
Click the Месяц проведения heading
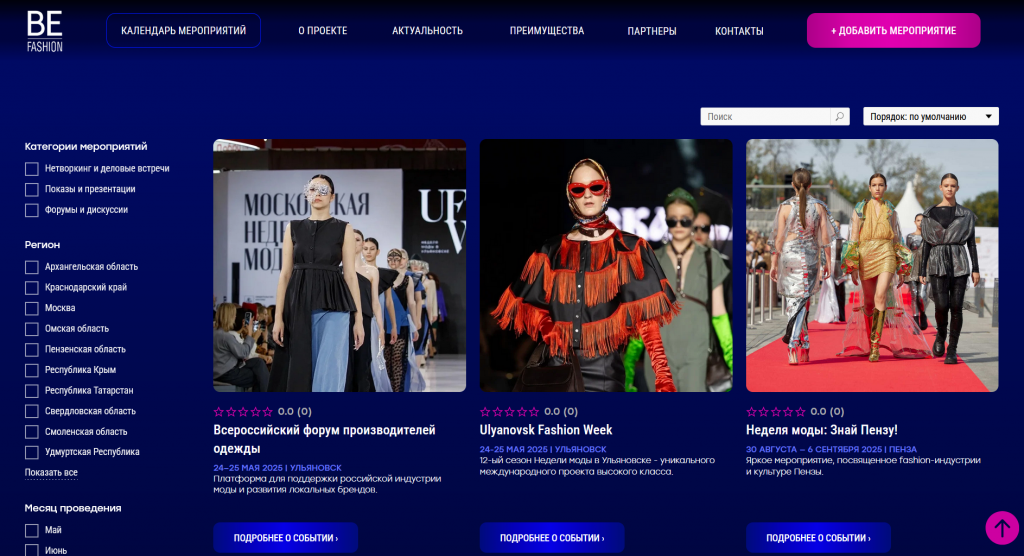pos(73,508)
